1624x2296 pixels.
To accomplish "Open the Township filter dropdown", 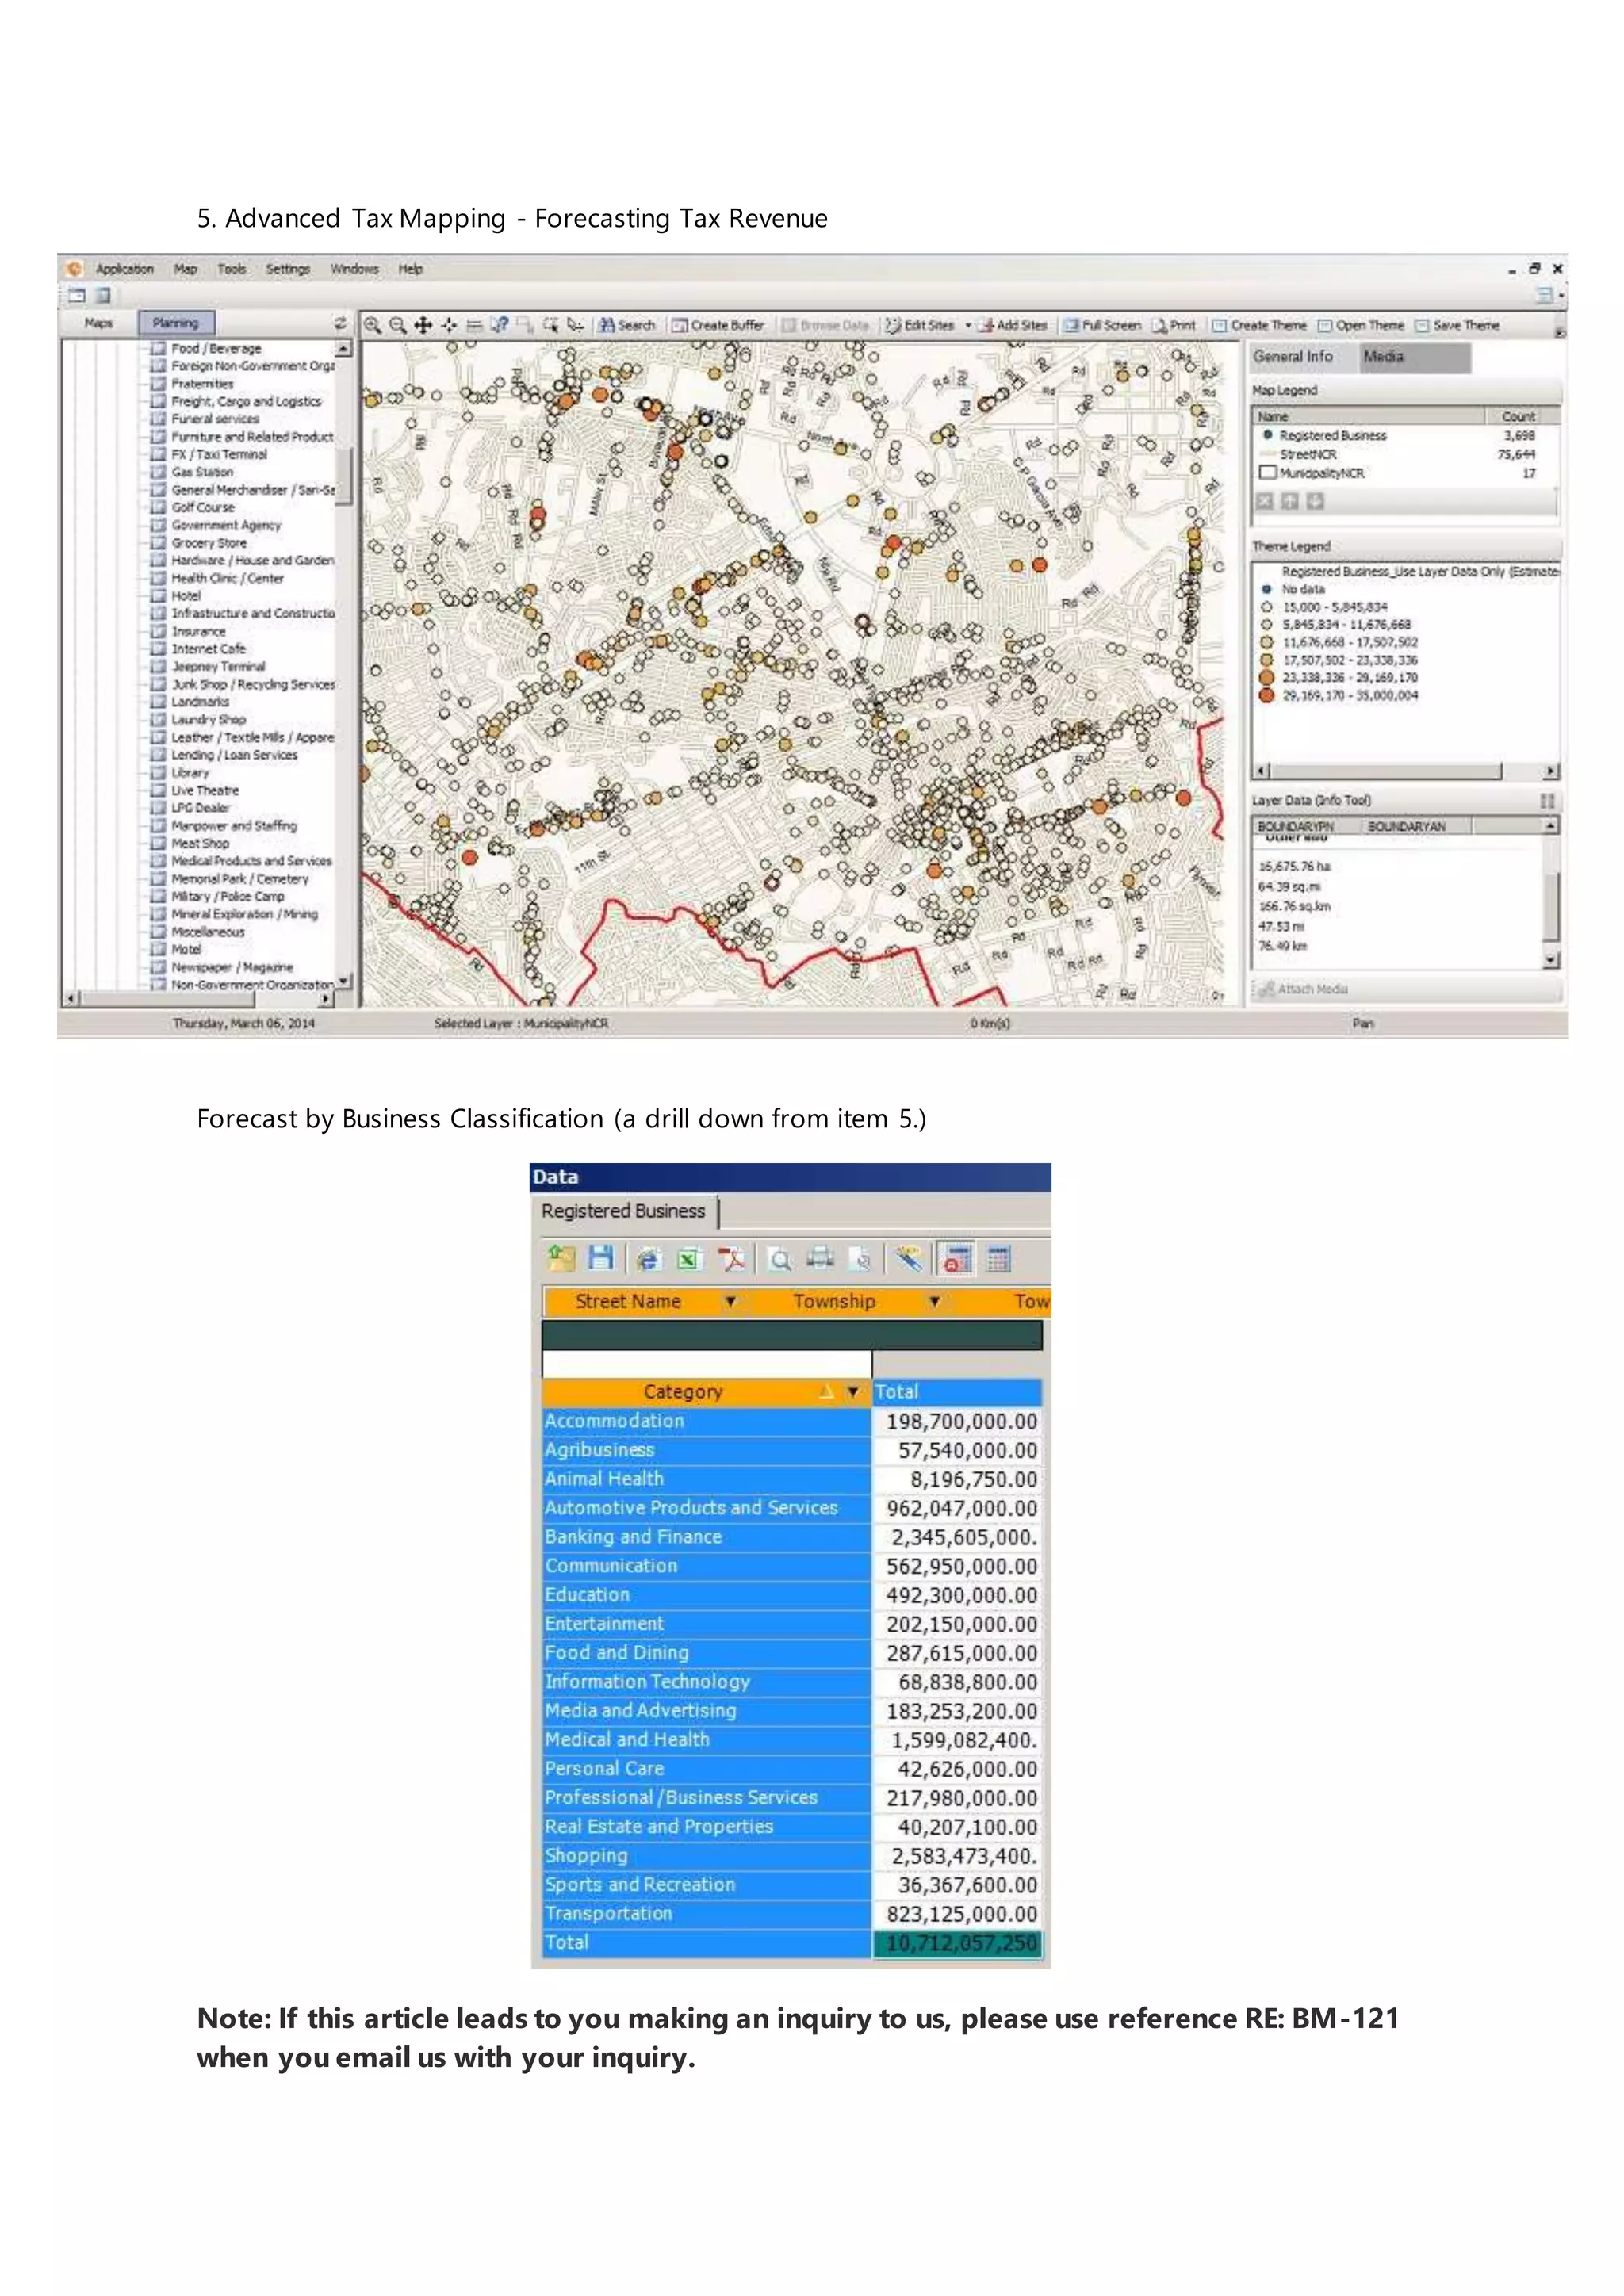I will (934, 1301).
